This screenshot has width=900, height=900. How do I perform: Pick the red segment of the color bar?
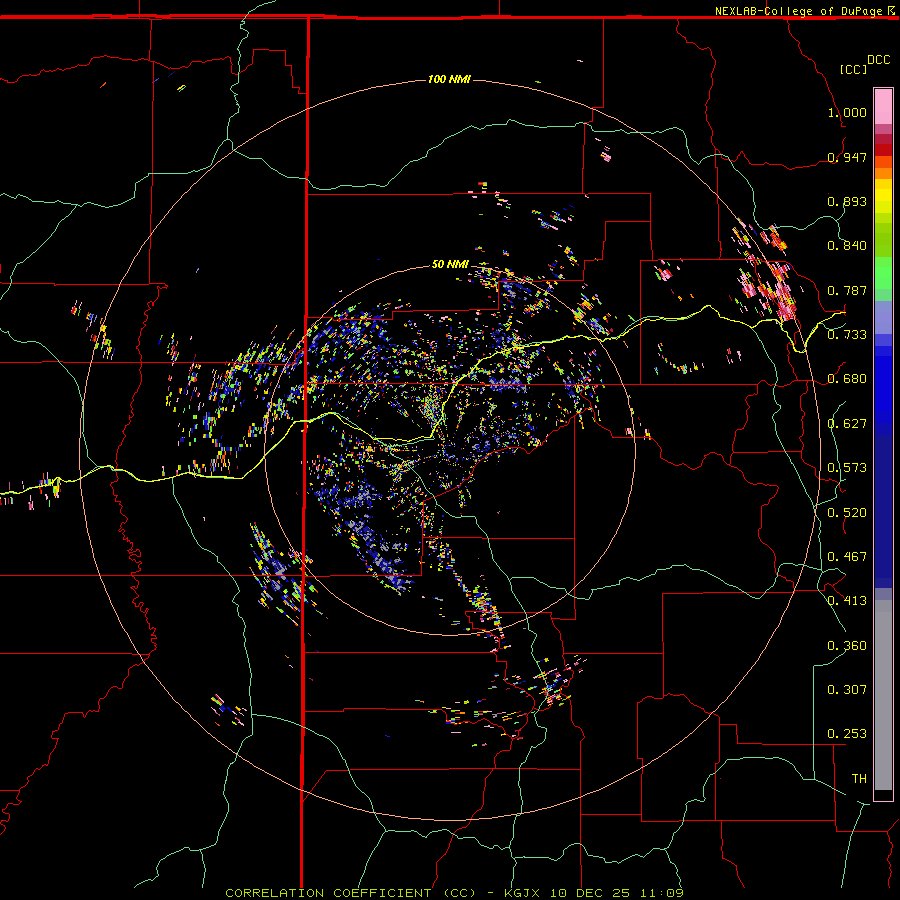883,150
